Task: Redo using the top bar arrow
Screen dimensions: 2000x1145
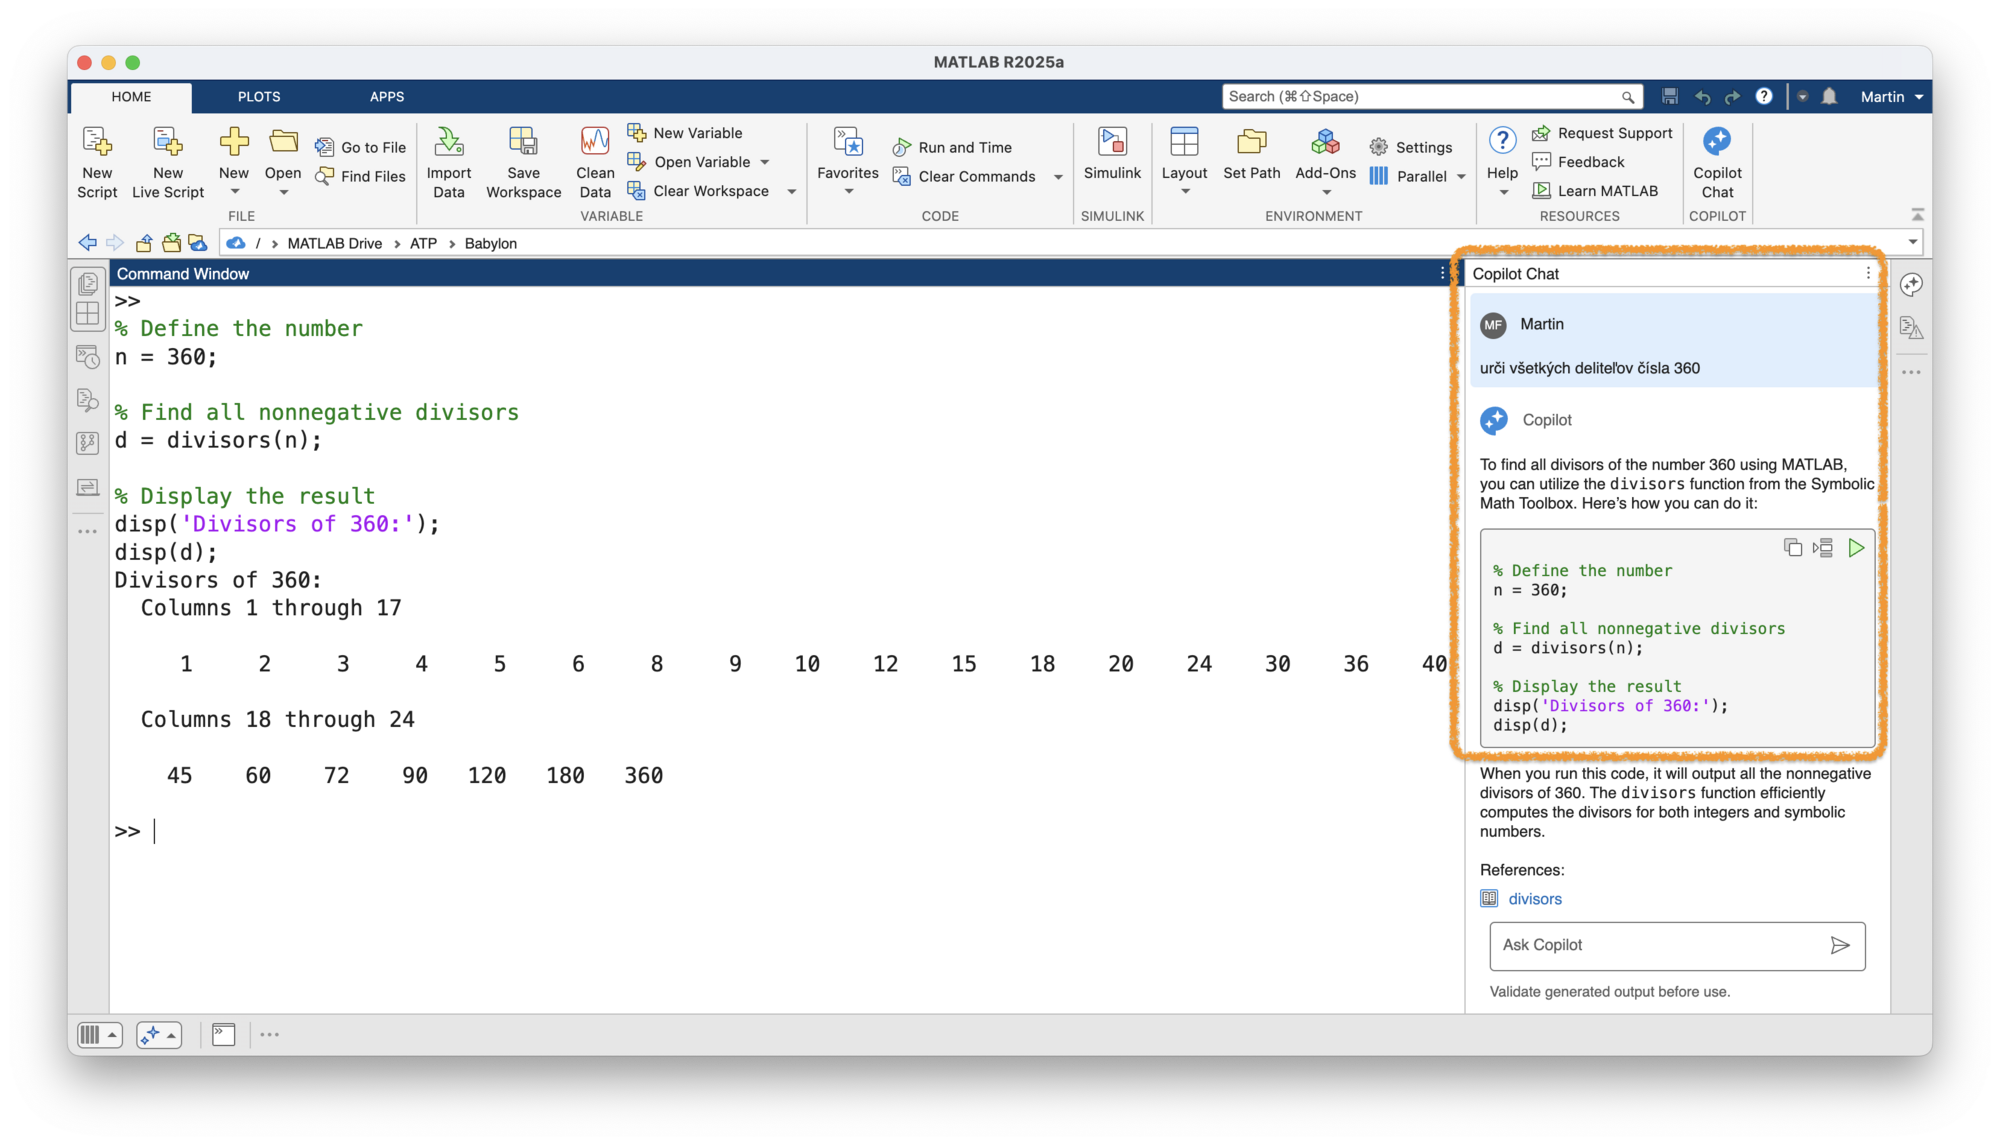Action: [x=1732, y=96]
